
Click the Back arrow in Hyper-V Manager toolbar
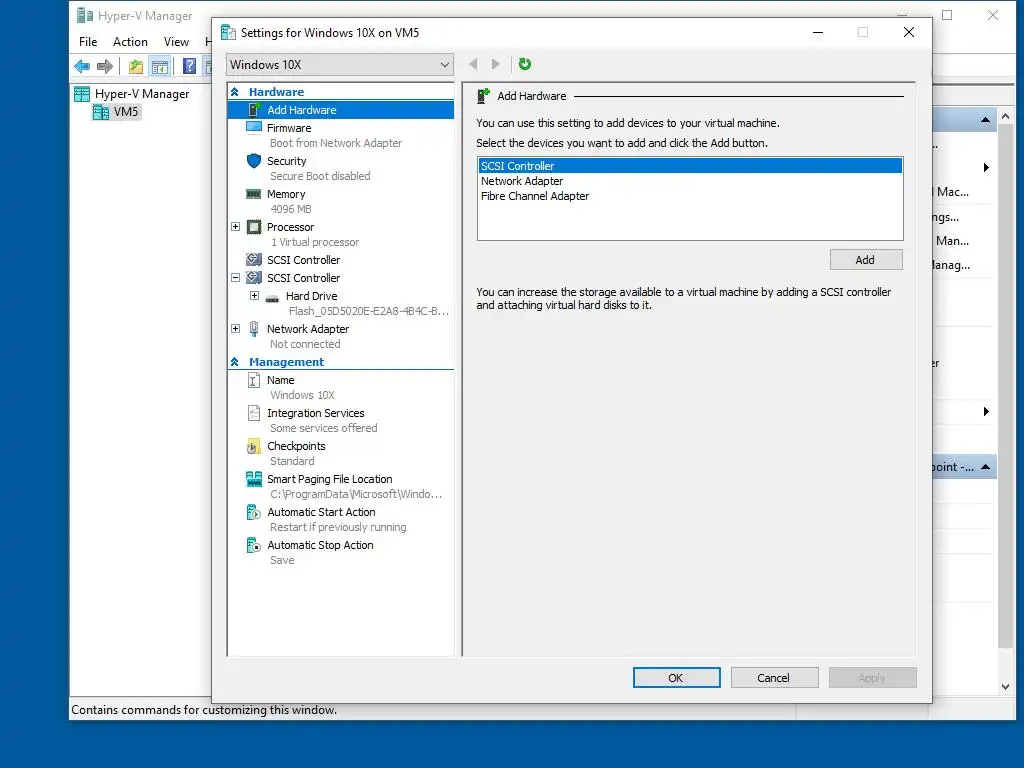pyautogui.click(x=82, y=66)
